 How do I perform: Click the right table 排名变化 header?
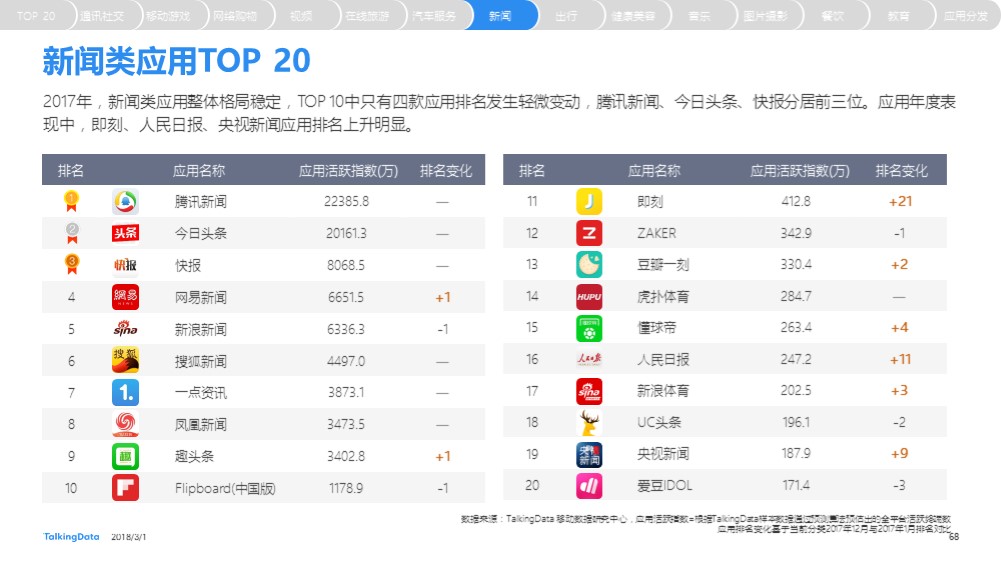tap(901, 171)
